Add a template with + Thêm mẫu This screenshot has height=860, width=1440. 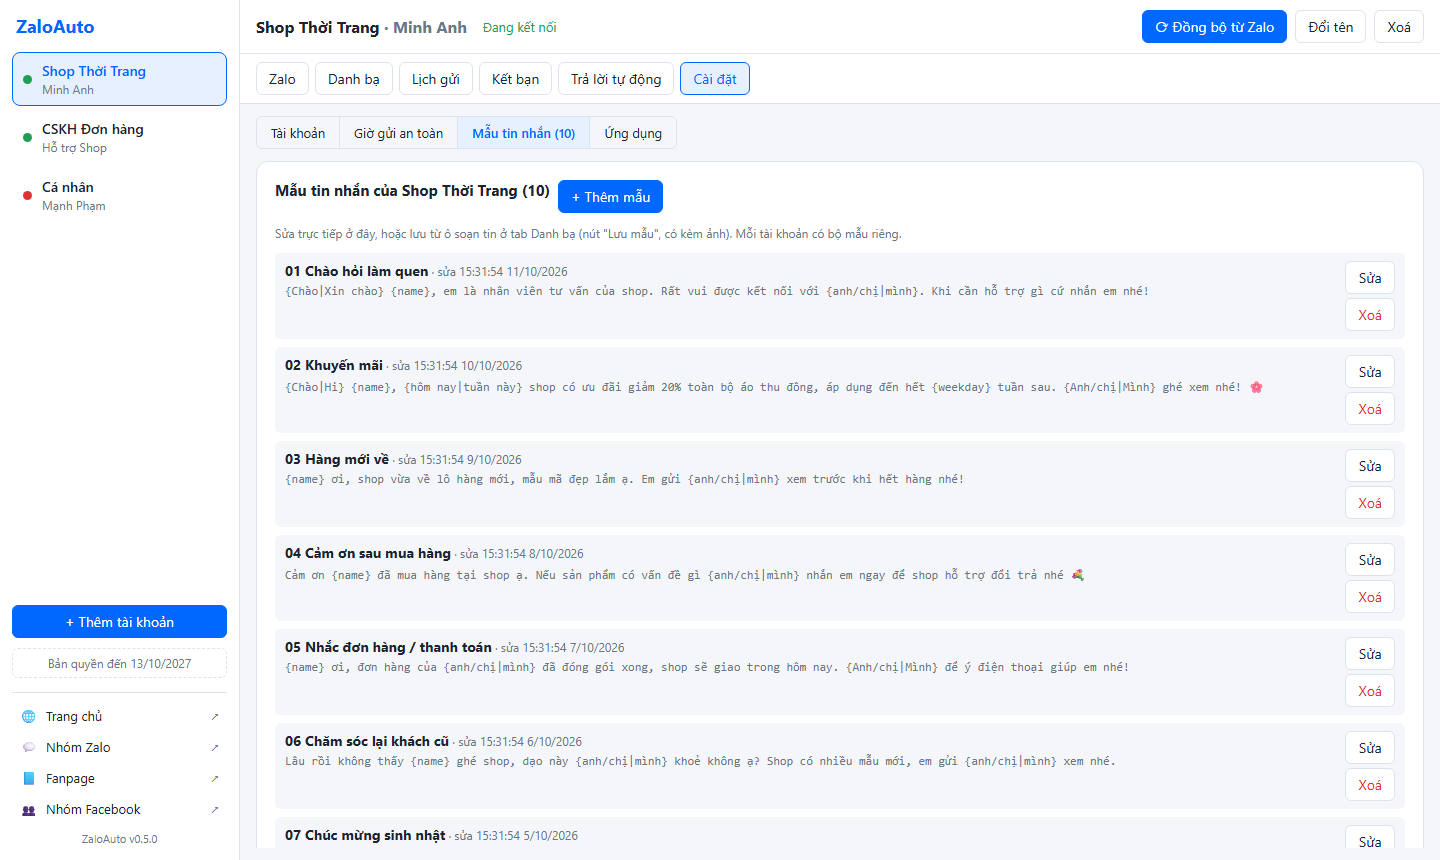click(611, 197)
